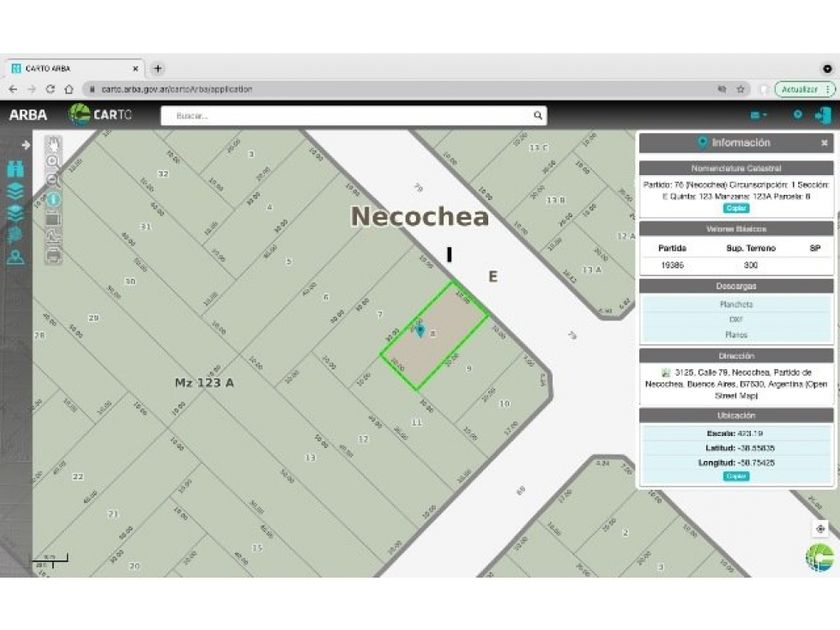Click the map marker on parcel 8
This screenshot has height=630, width=840.
(x=420, y=331)
